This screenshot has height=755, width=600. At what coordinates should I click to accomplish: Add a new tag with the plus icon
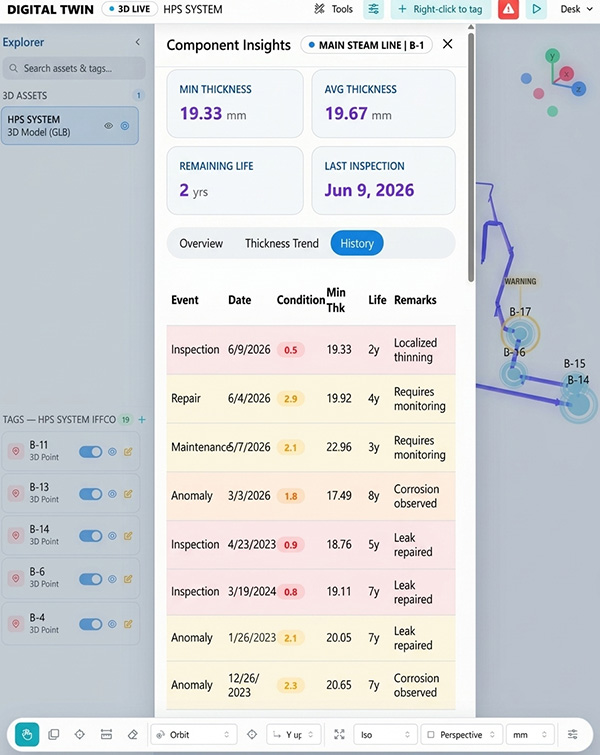pos(142,419)
